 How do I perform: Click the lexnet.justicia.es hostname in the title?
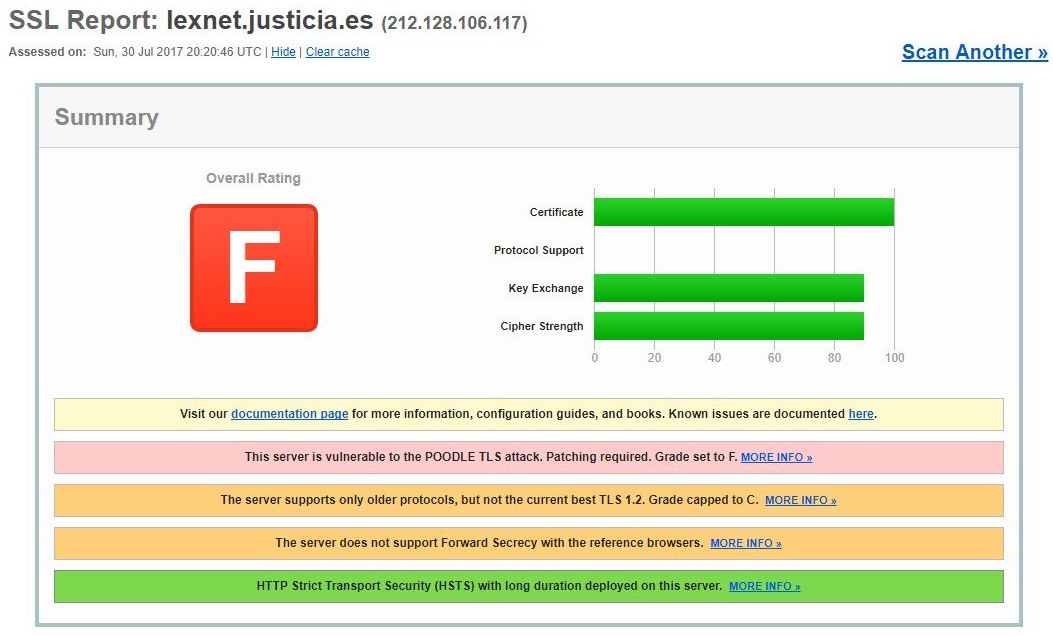[x=270, y=21]
